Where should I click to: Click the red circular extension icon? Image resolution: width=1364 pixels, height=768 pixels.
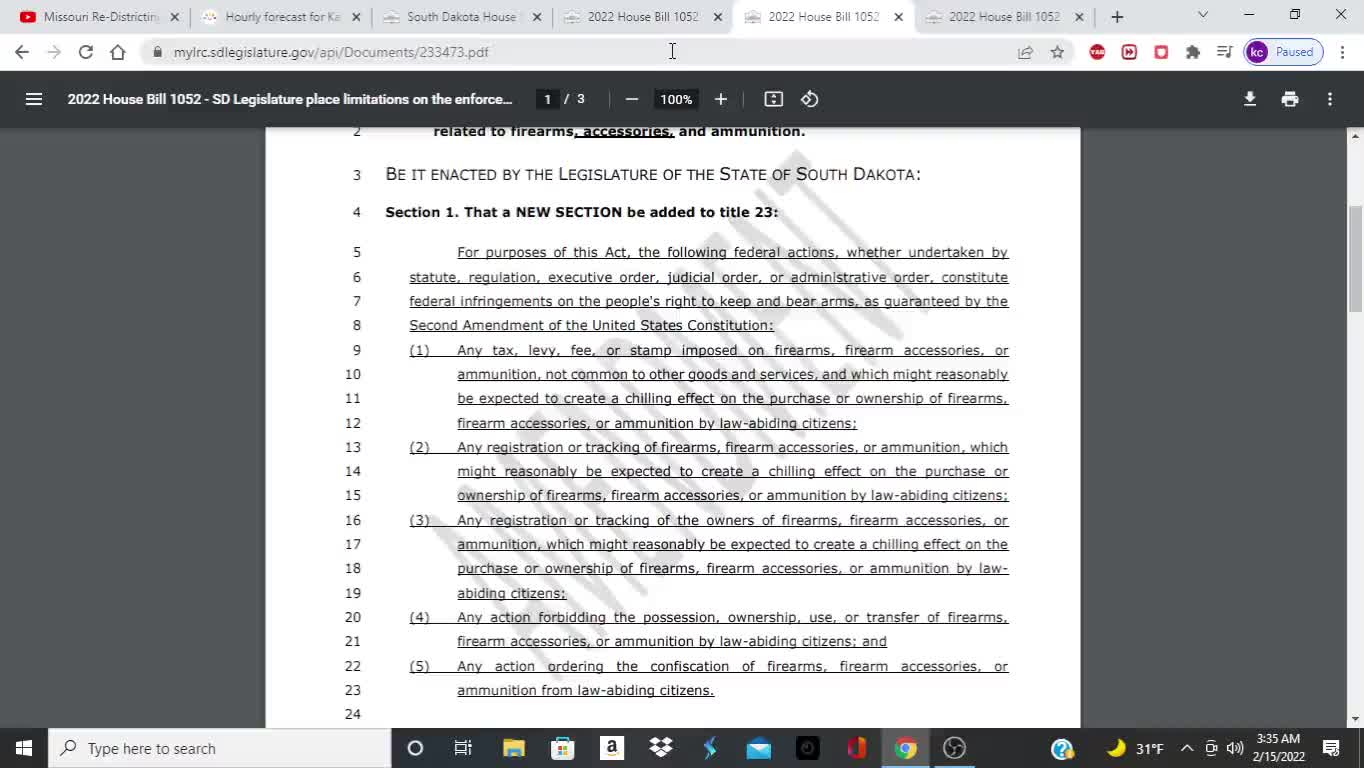[x=1097, y=52]
